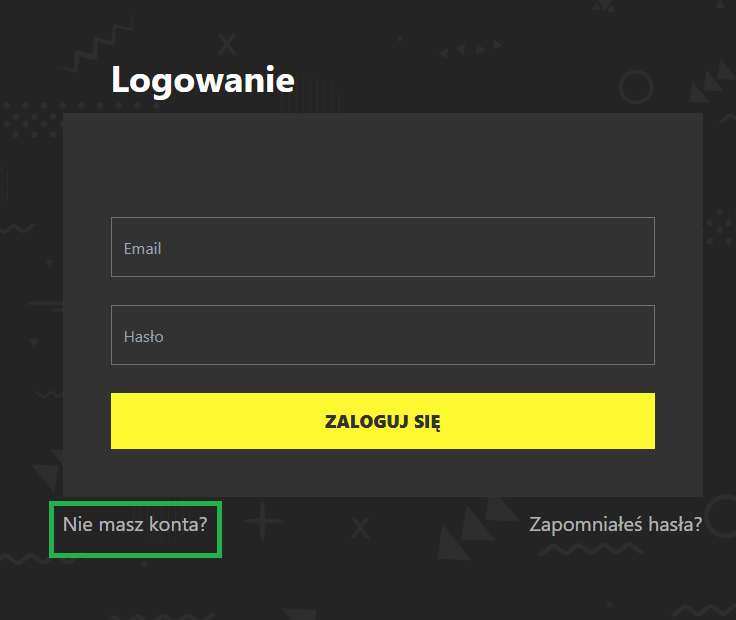Click the ZALOGUJ SIĘ label text
736x620 pixels.
[383, 421]
